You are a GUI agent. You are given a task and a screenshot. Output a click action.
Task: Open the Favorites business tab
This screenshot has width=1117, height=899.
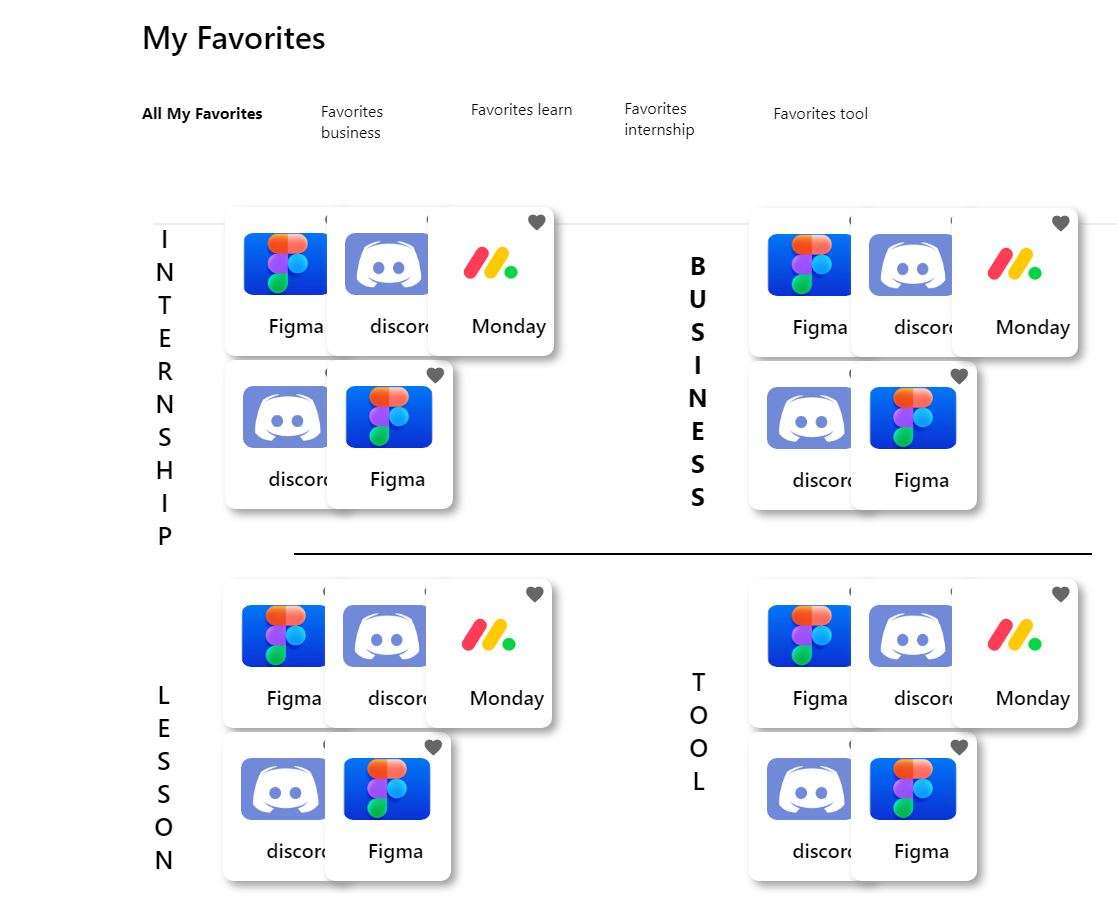(x=351, y=122)
